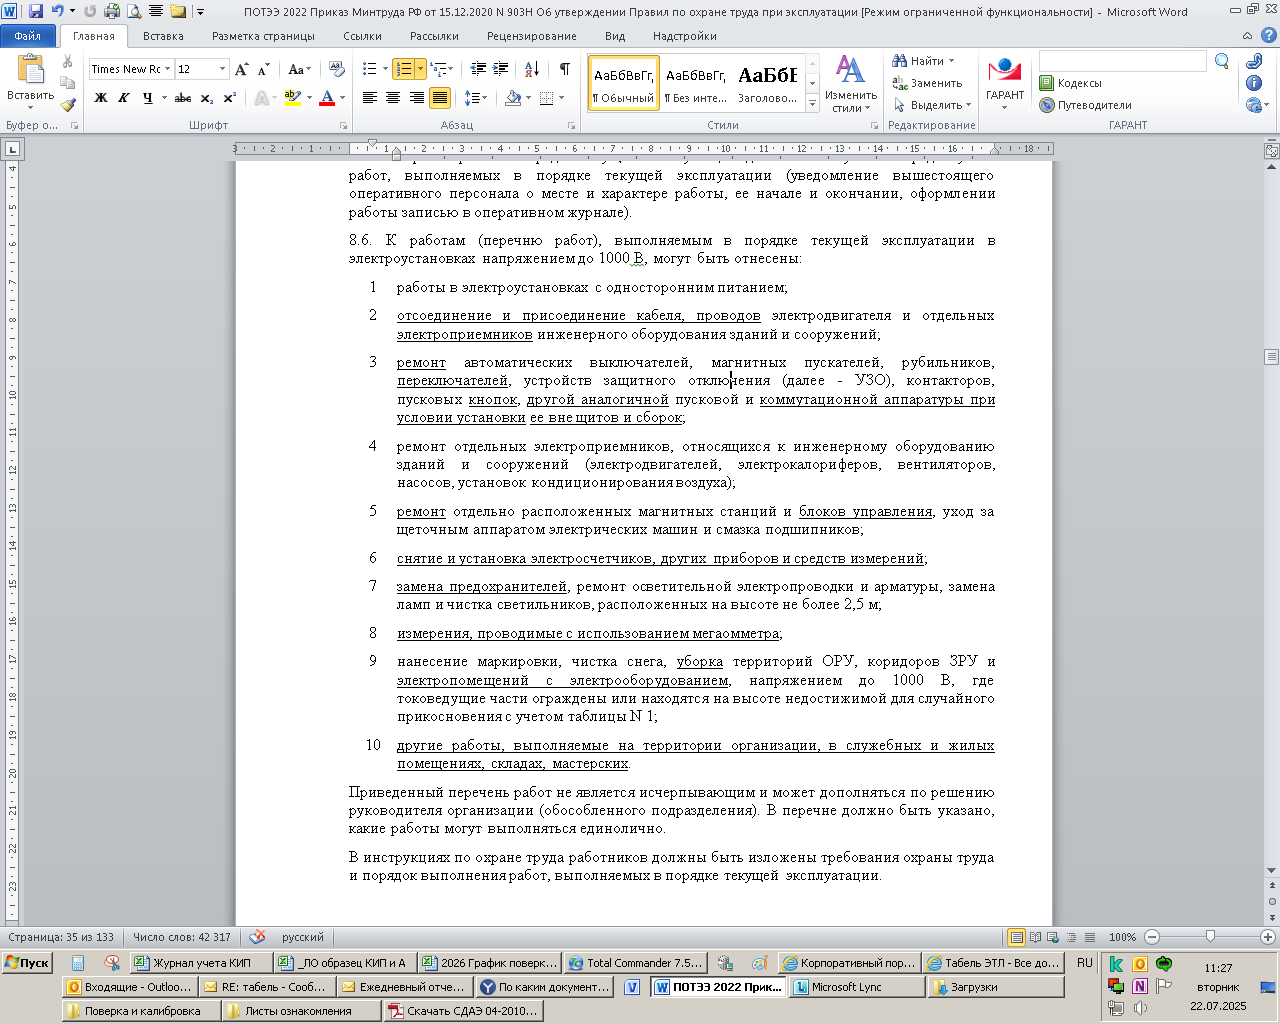Increase the paragraph indent
The height and width of the screenshot is (1024, 1280).
click(500, 69)
